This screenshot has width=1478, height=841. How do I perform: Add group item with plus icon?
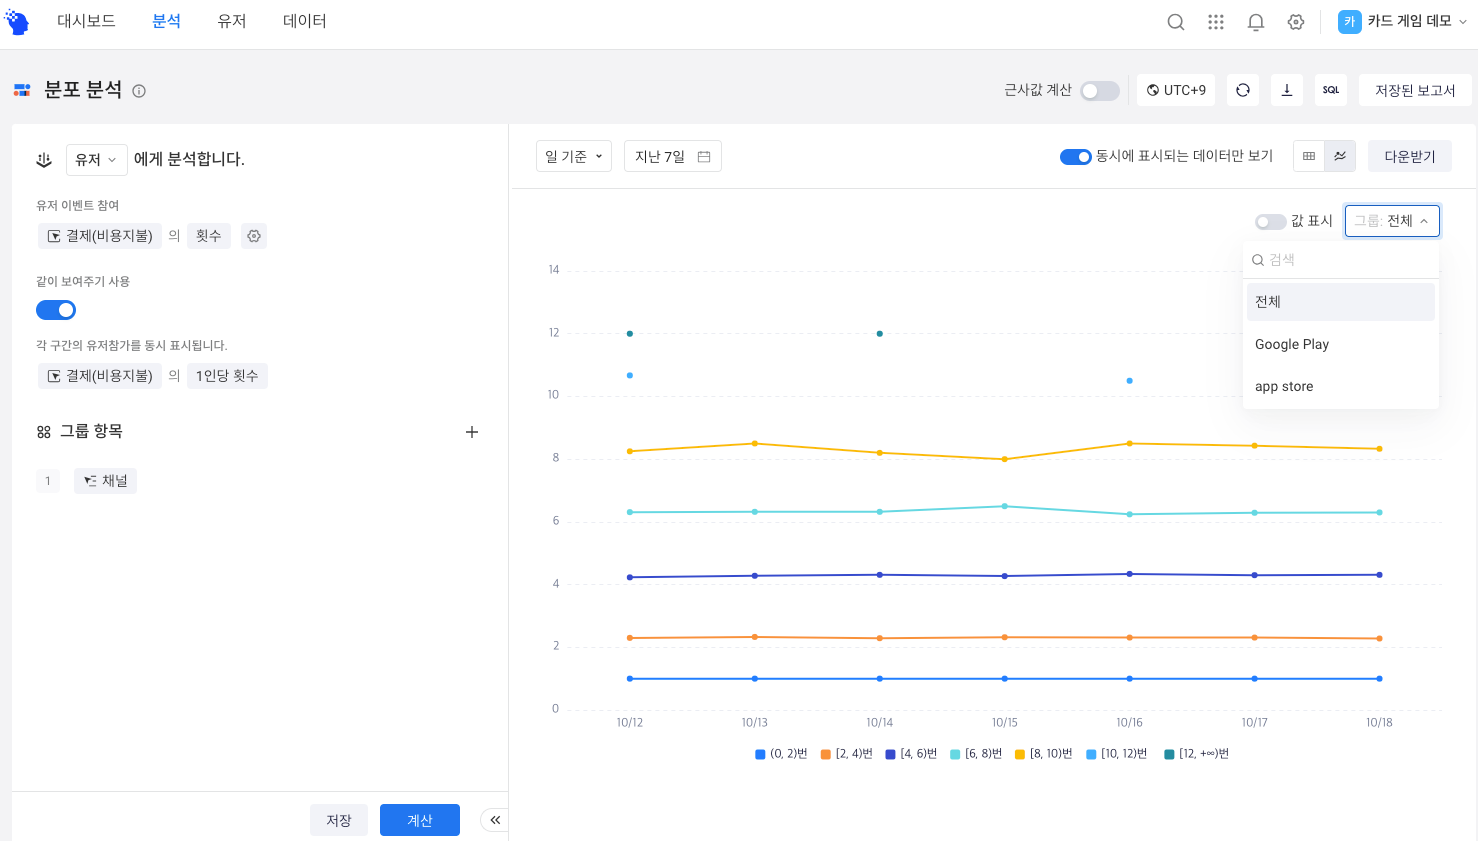pyautogui.click(x=472, y=432)
